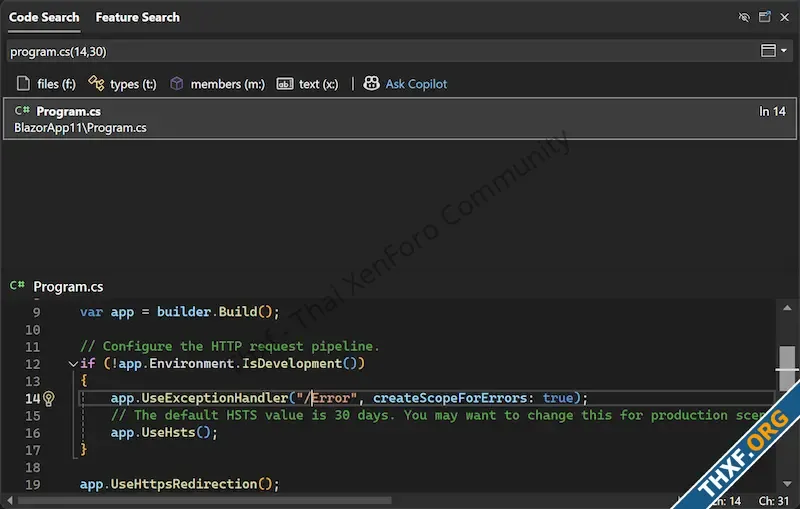Click the Copilot icon next to Ask Copilot
The width and height of the screenshot is (800, 509).
coord(371,83)
